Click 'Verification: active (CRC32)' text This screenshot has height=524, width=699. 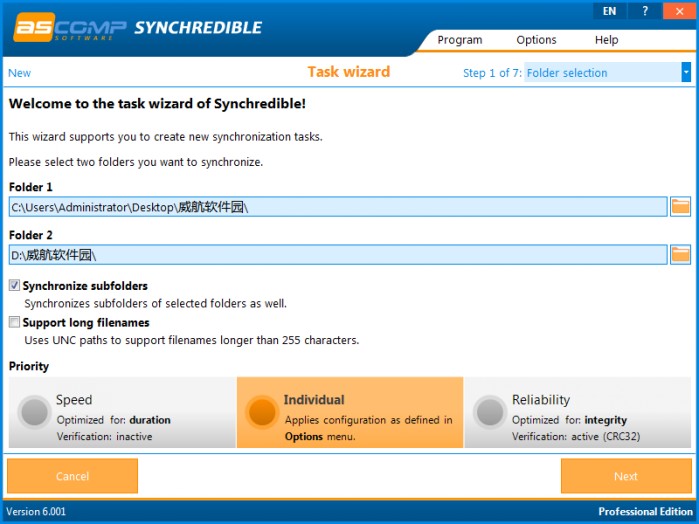[576, 436]
